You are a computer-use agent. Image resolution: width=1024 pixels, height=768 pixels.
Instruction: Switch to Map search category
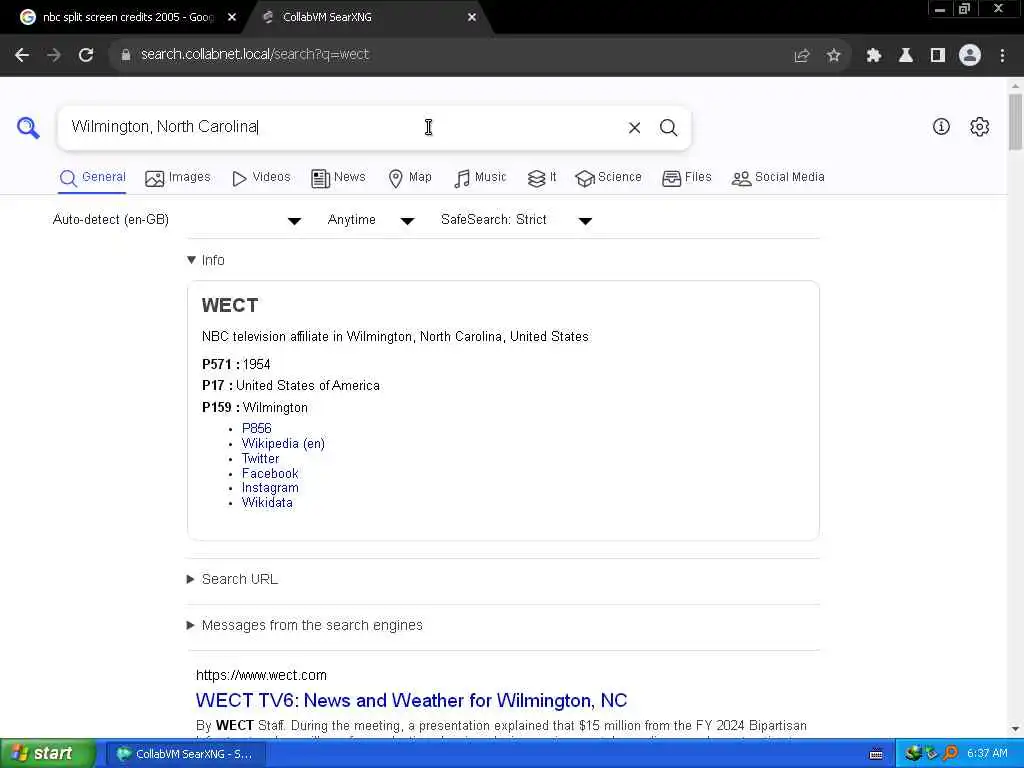point(410,178)
